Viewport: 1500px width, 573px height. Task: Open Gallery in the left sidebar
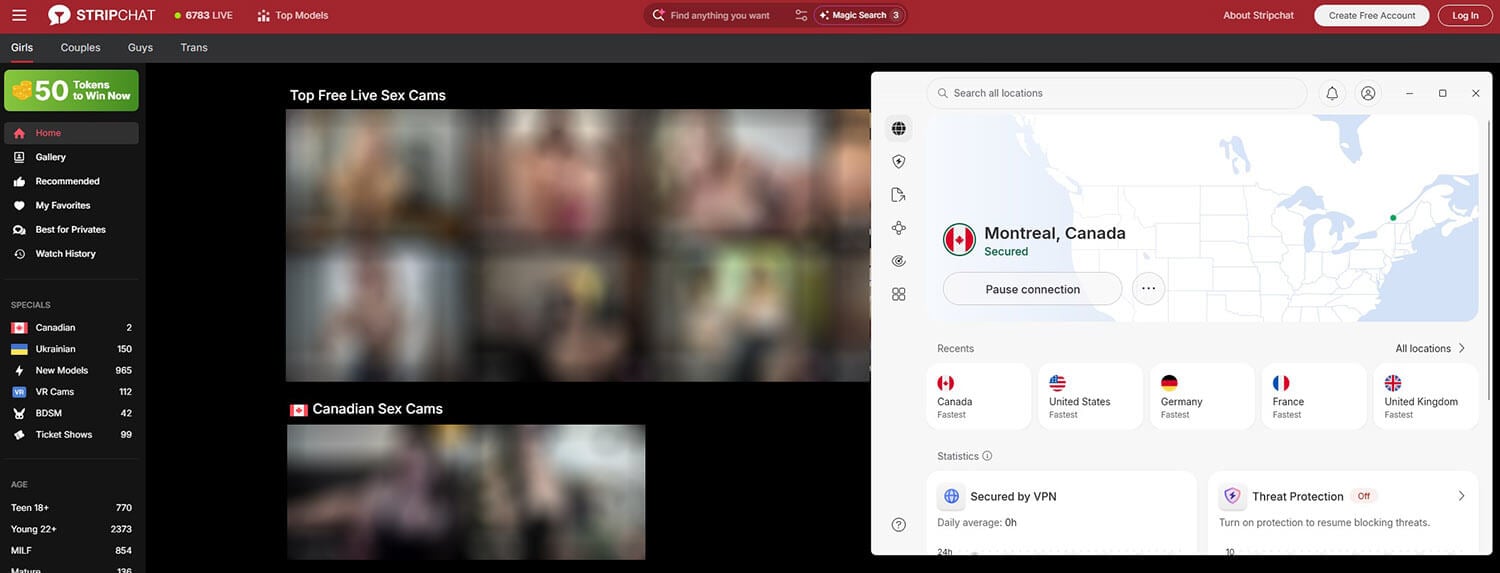point(71,157)
